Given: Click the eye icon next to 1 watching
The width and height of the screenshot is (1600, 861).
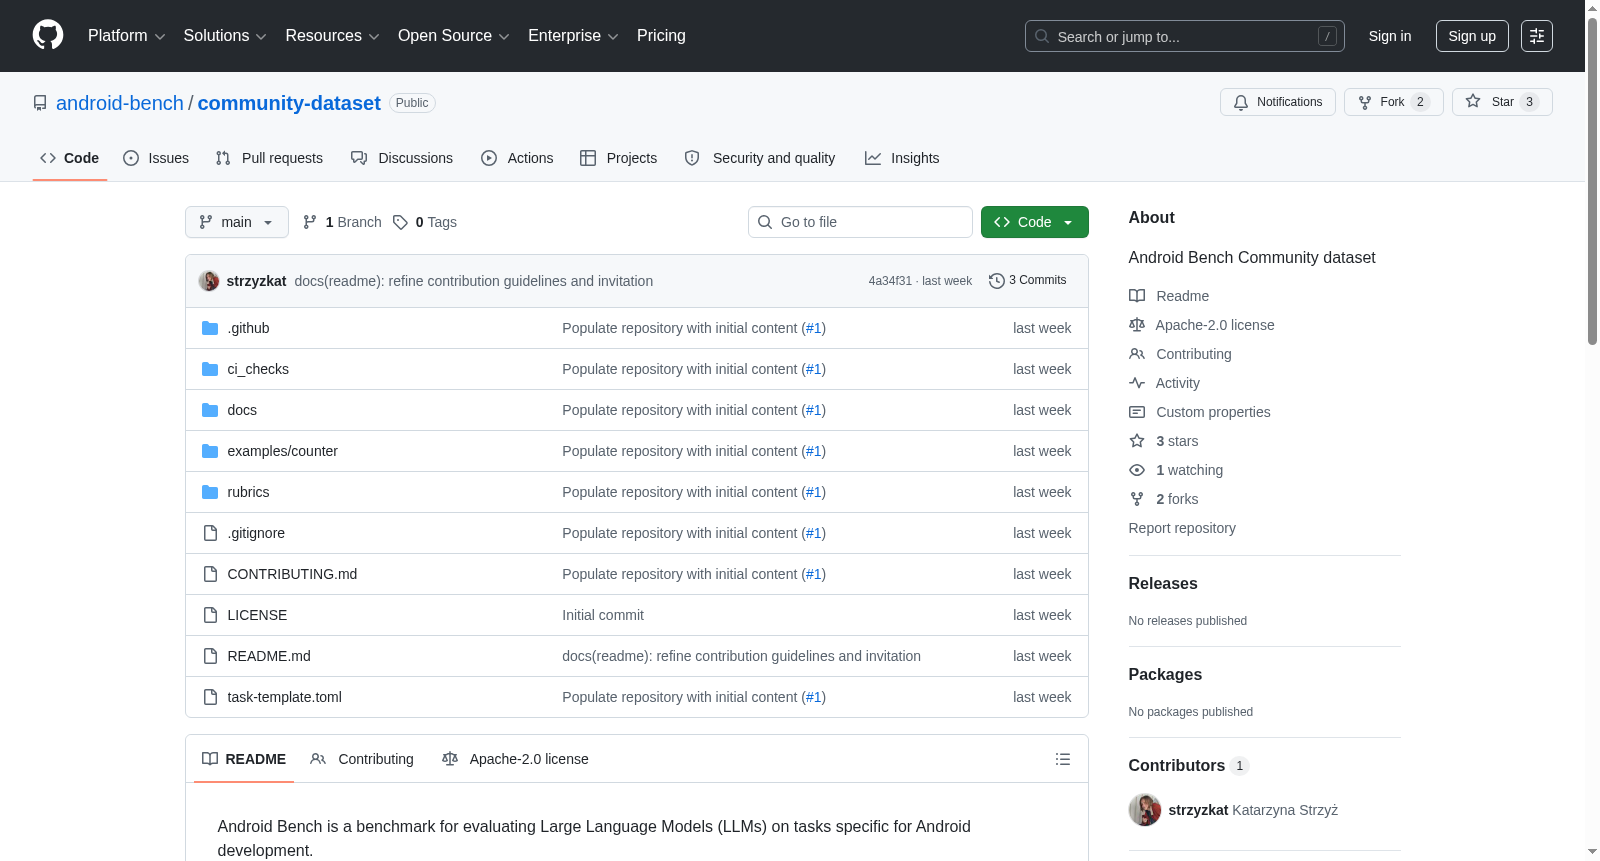Looking at the screenshot, I should pyautogui.click(x=1137, y=470).
